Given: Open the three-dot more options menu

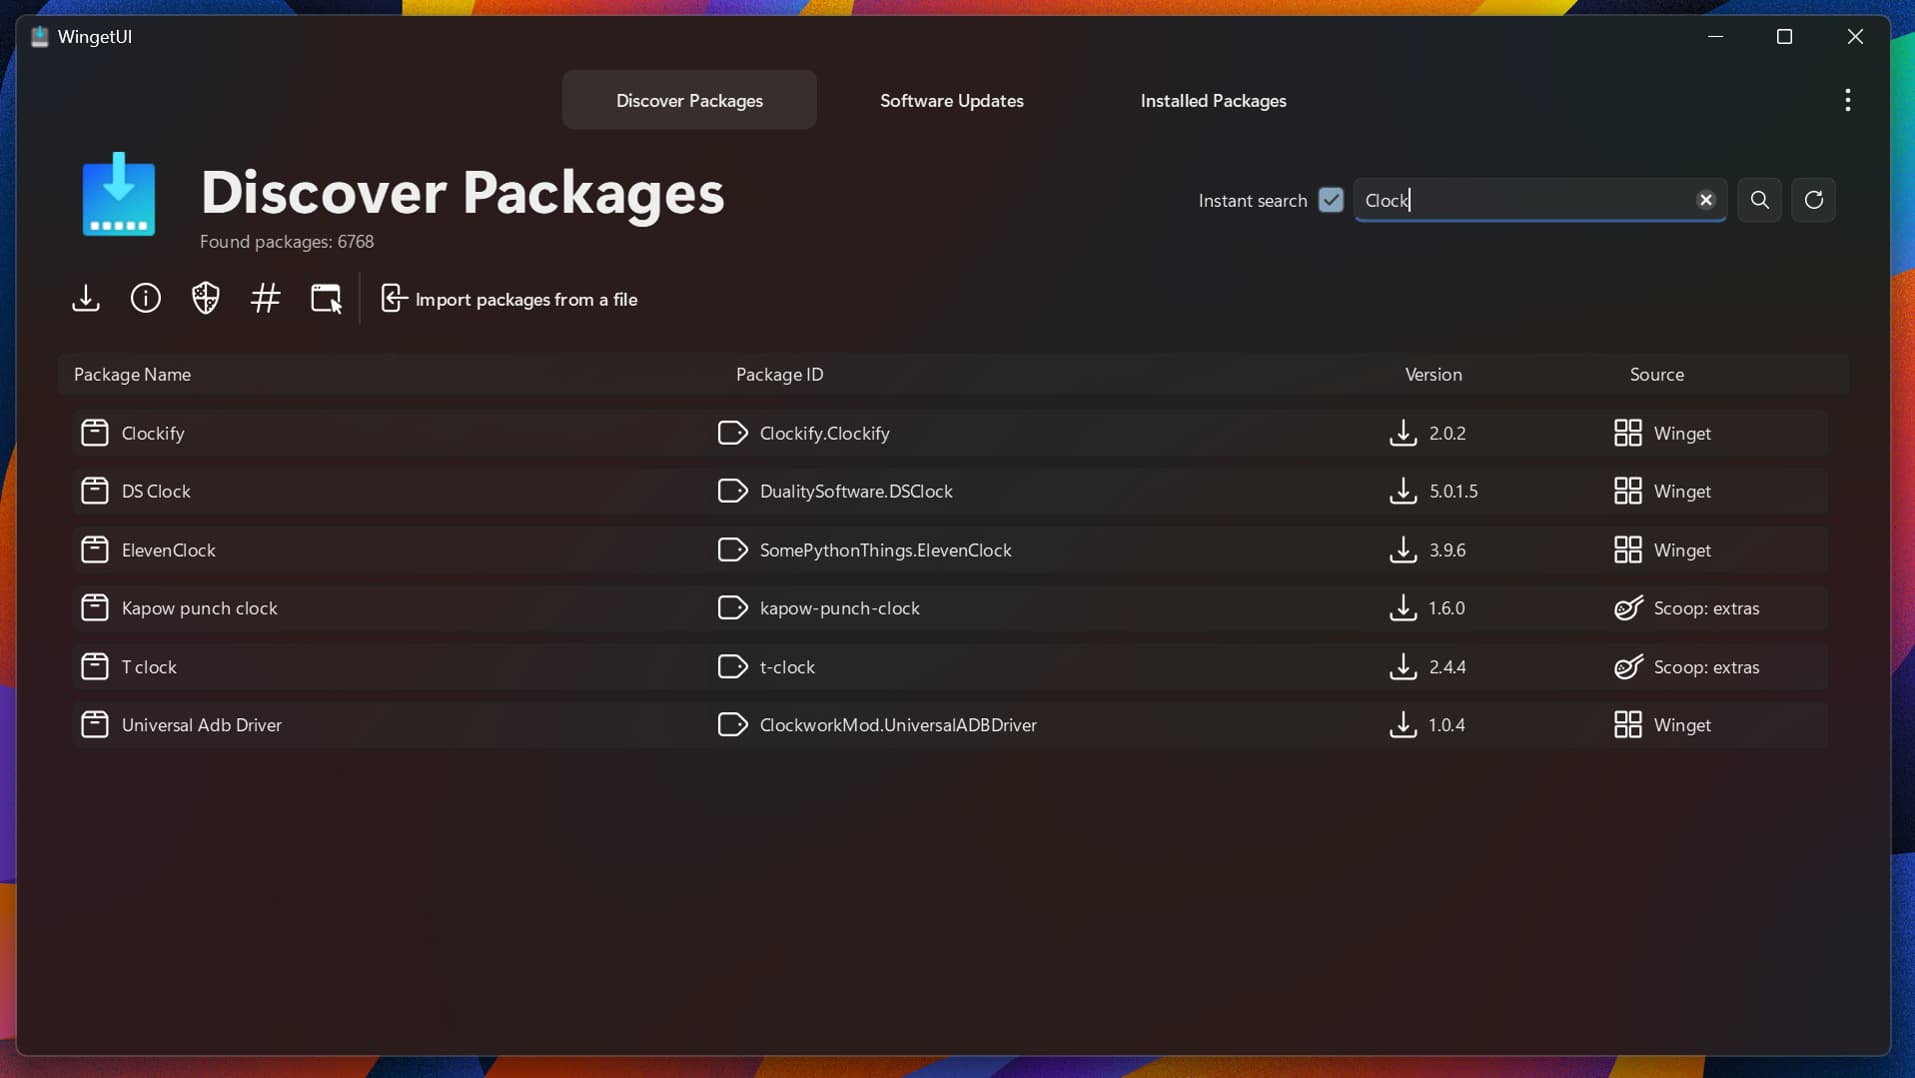Looking at the screenshot, I should coord(1848,100).
